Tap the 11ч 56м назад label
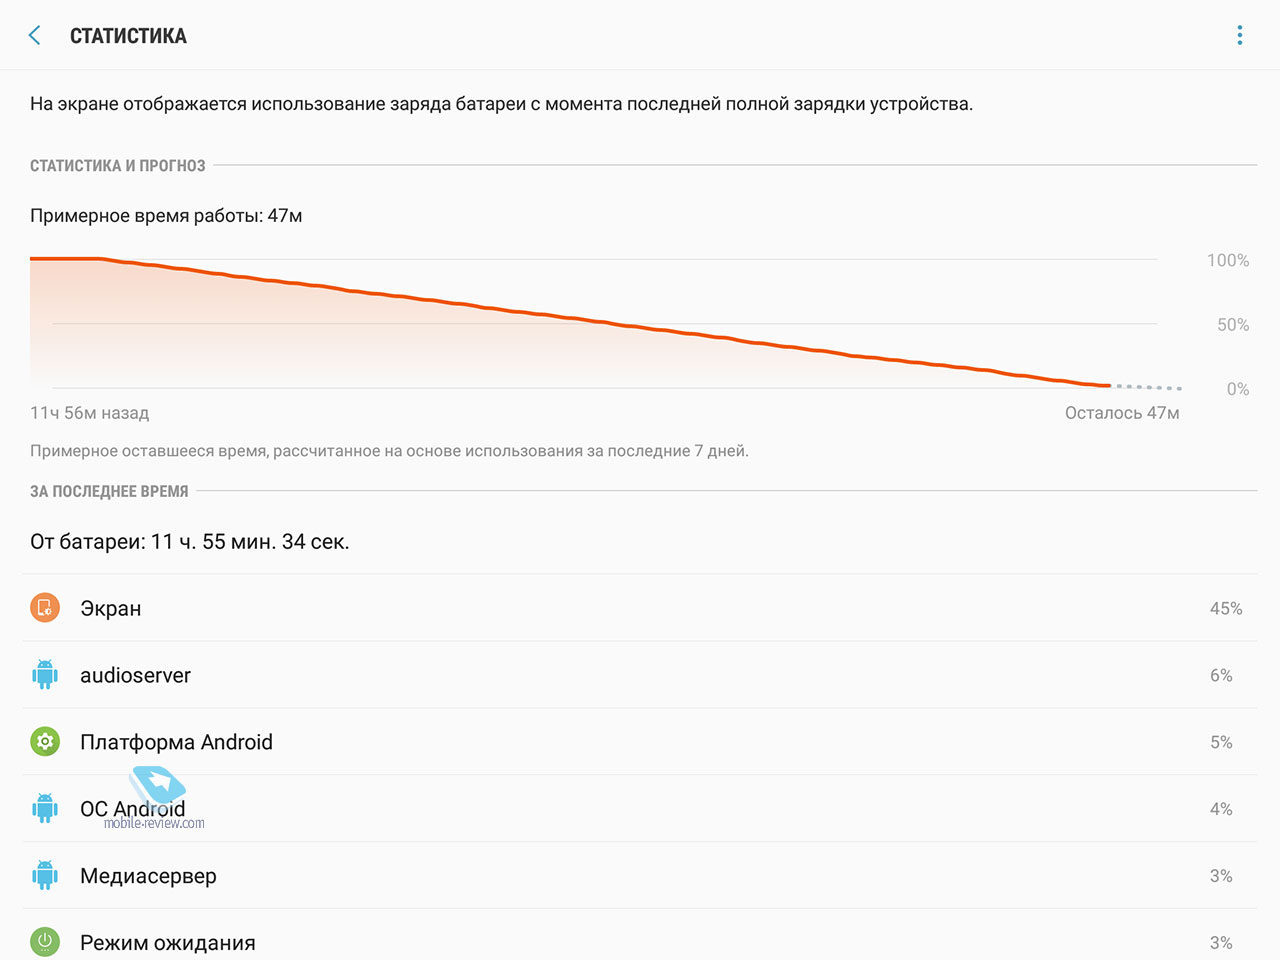1280x960 pixels. point(89,413)
